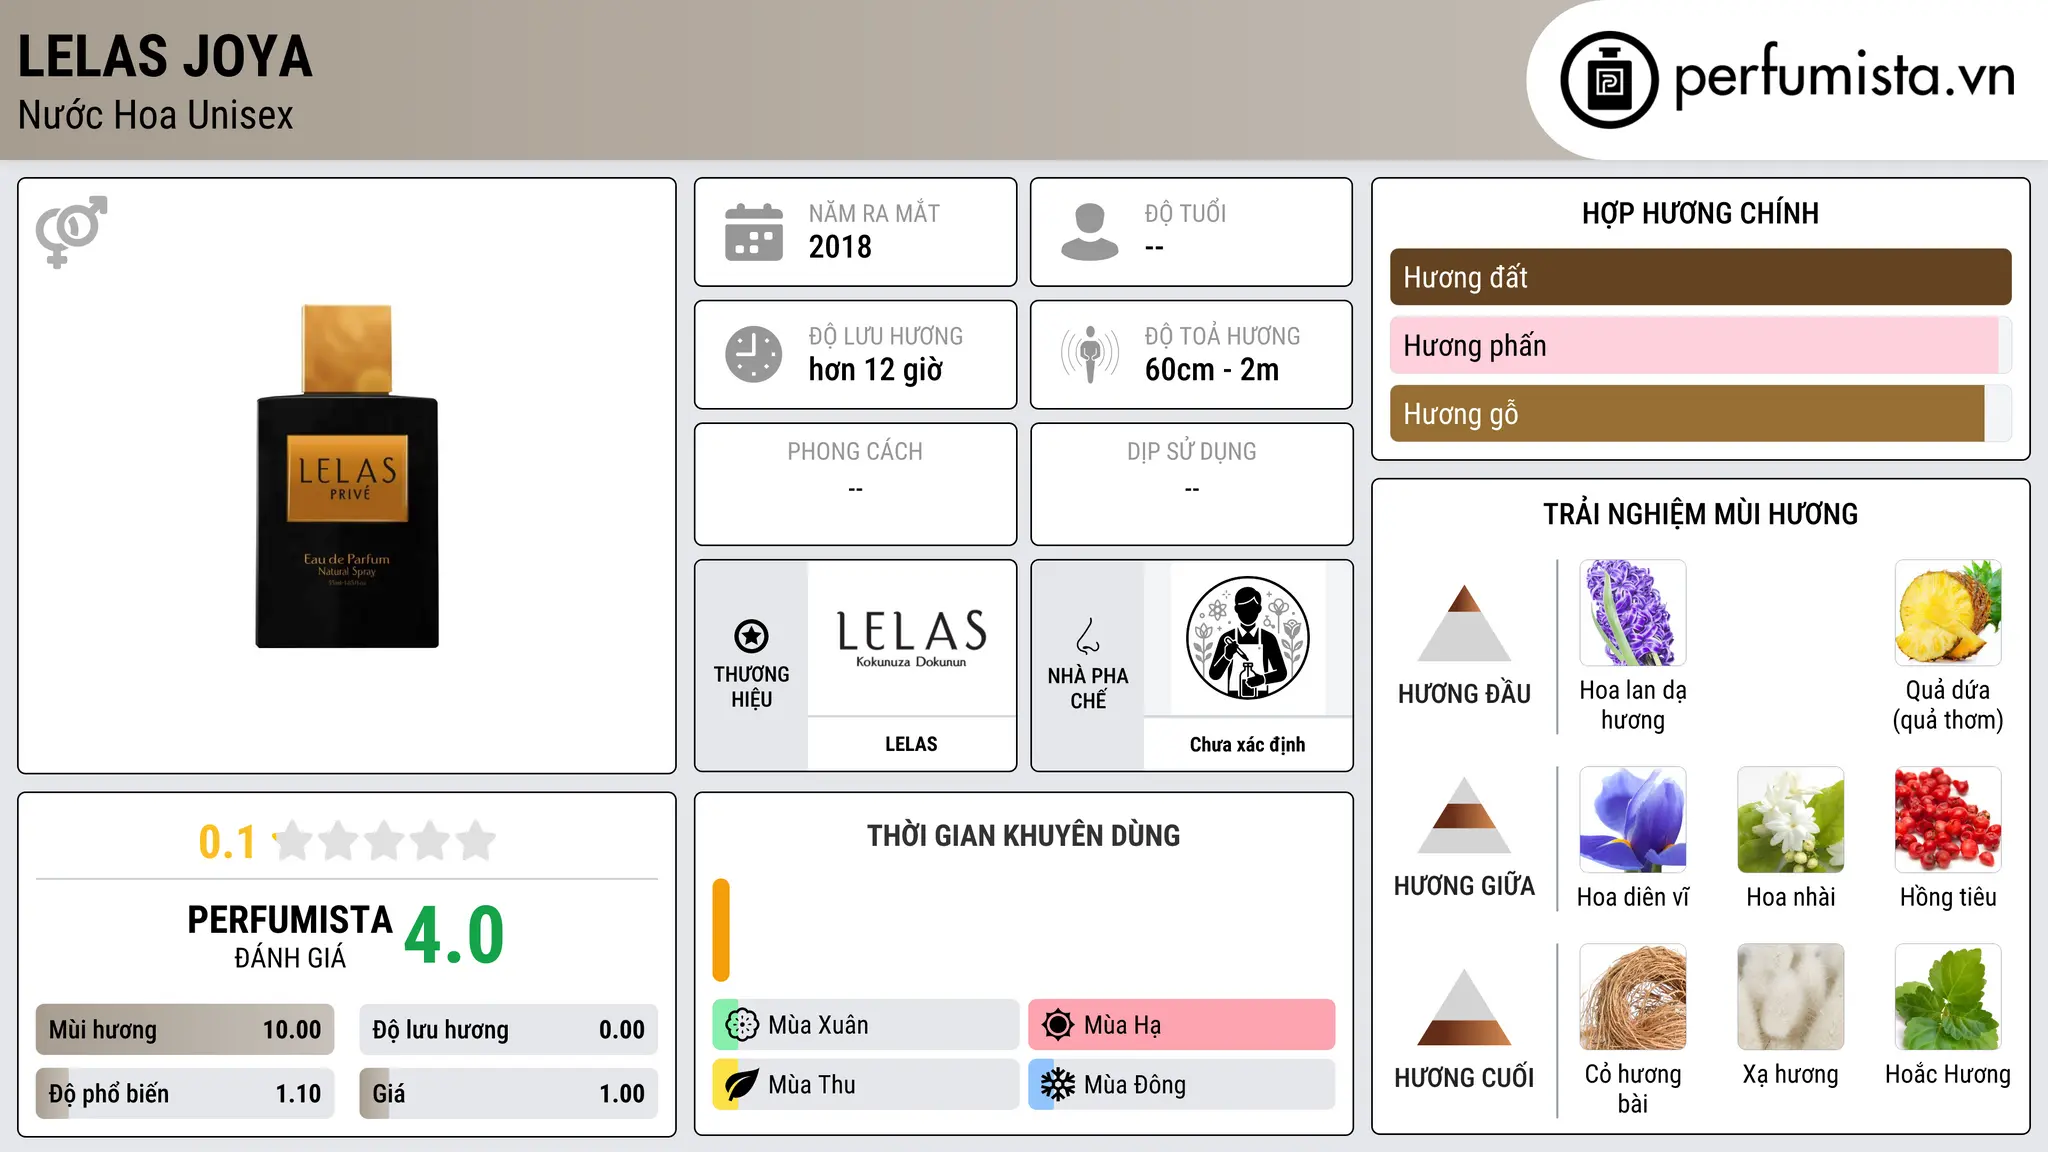The image size is (2048, 1152).
Task: Open the Cỏ hương bài vetiver note image
Action: point(1633,997)
